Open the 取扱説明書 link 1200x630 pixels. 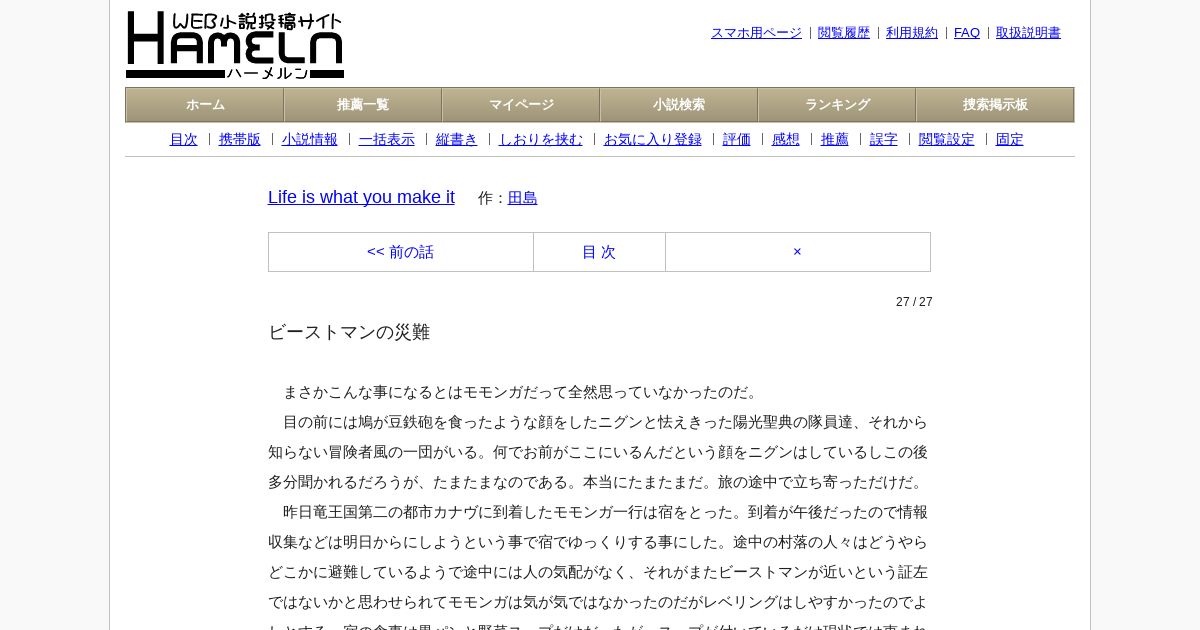[1028, 33]
